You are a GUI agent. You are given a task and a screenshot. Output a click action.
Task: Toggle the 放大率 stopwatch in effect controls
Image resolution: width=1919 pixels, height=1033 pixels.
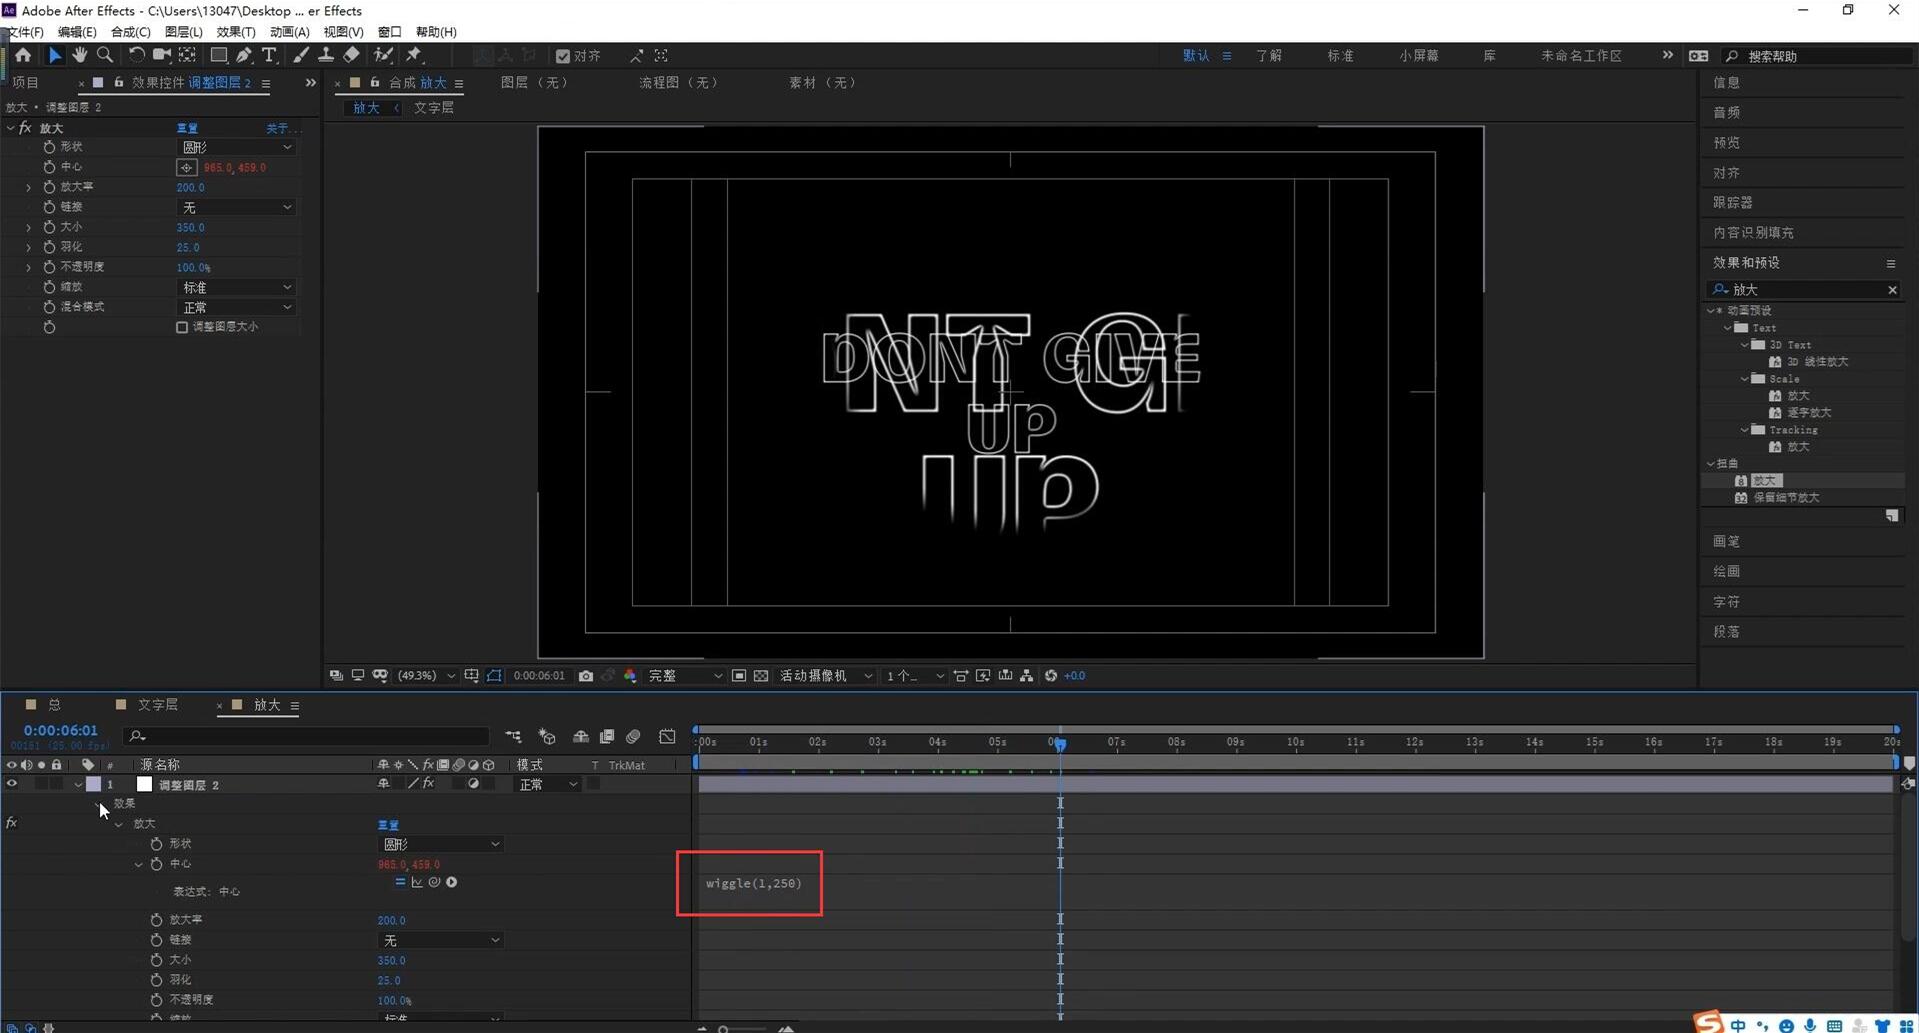pos(49,187)
